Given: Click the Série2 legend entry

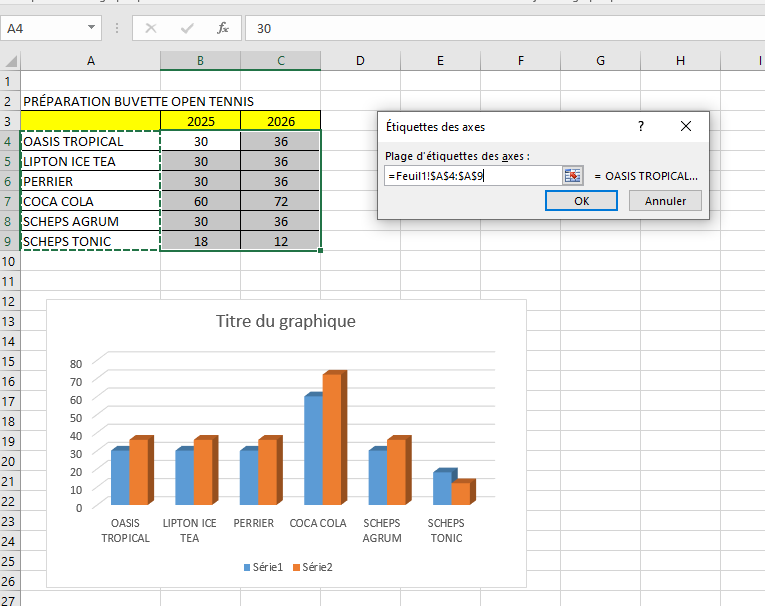Looking at the screenshot, I should (x=313, y=567).
